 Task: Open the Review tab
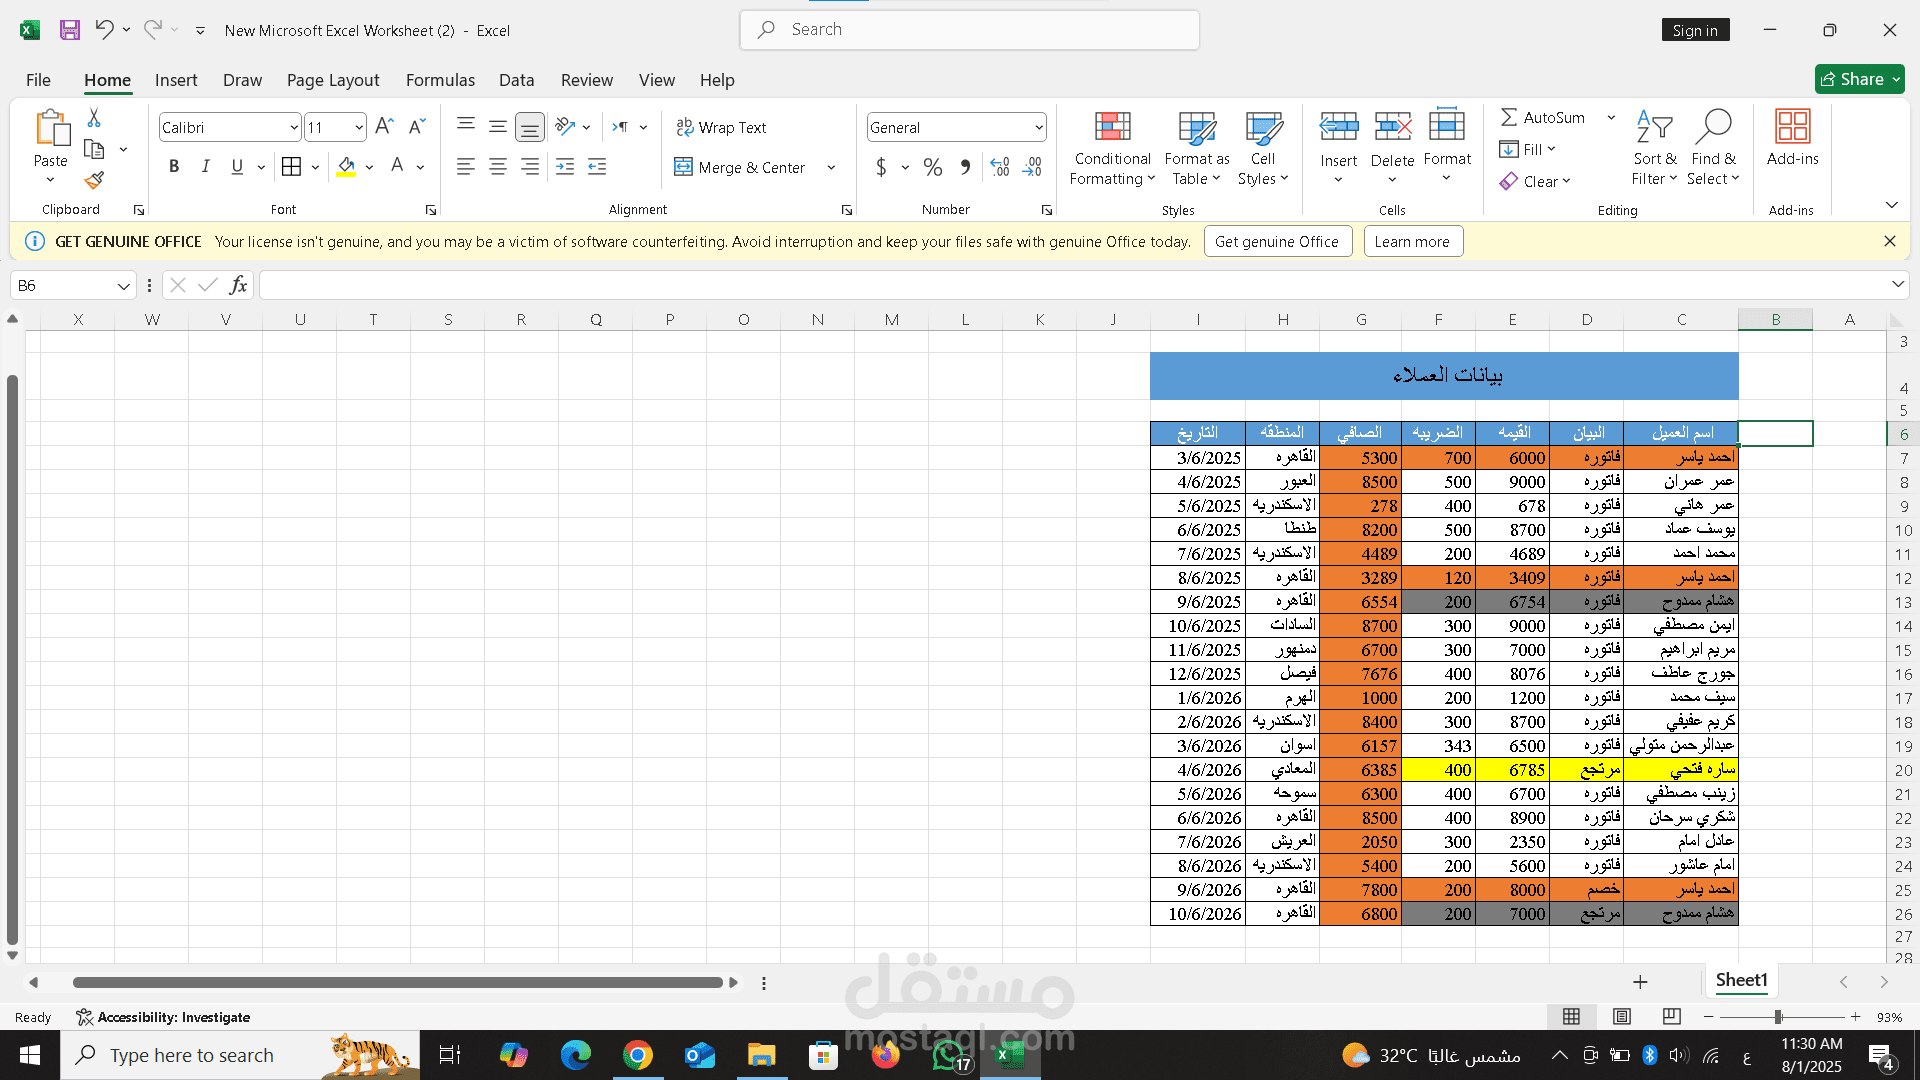tap(586, 80)
